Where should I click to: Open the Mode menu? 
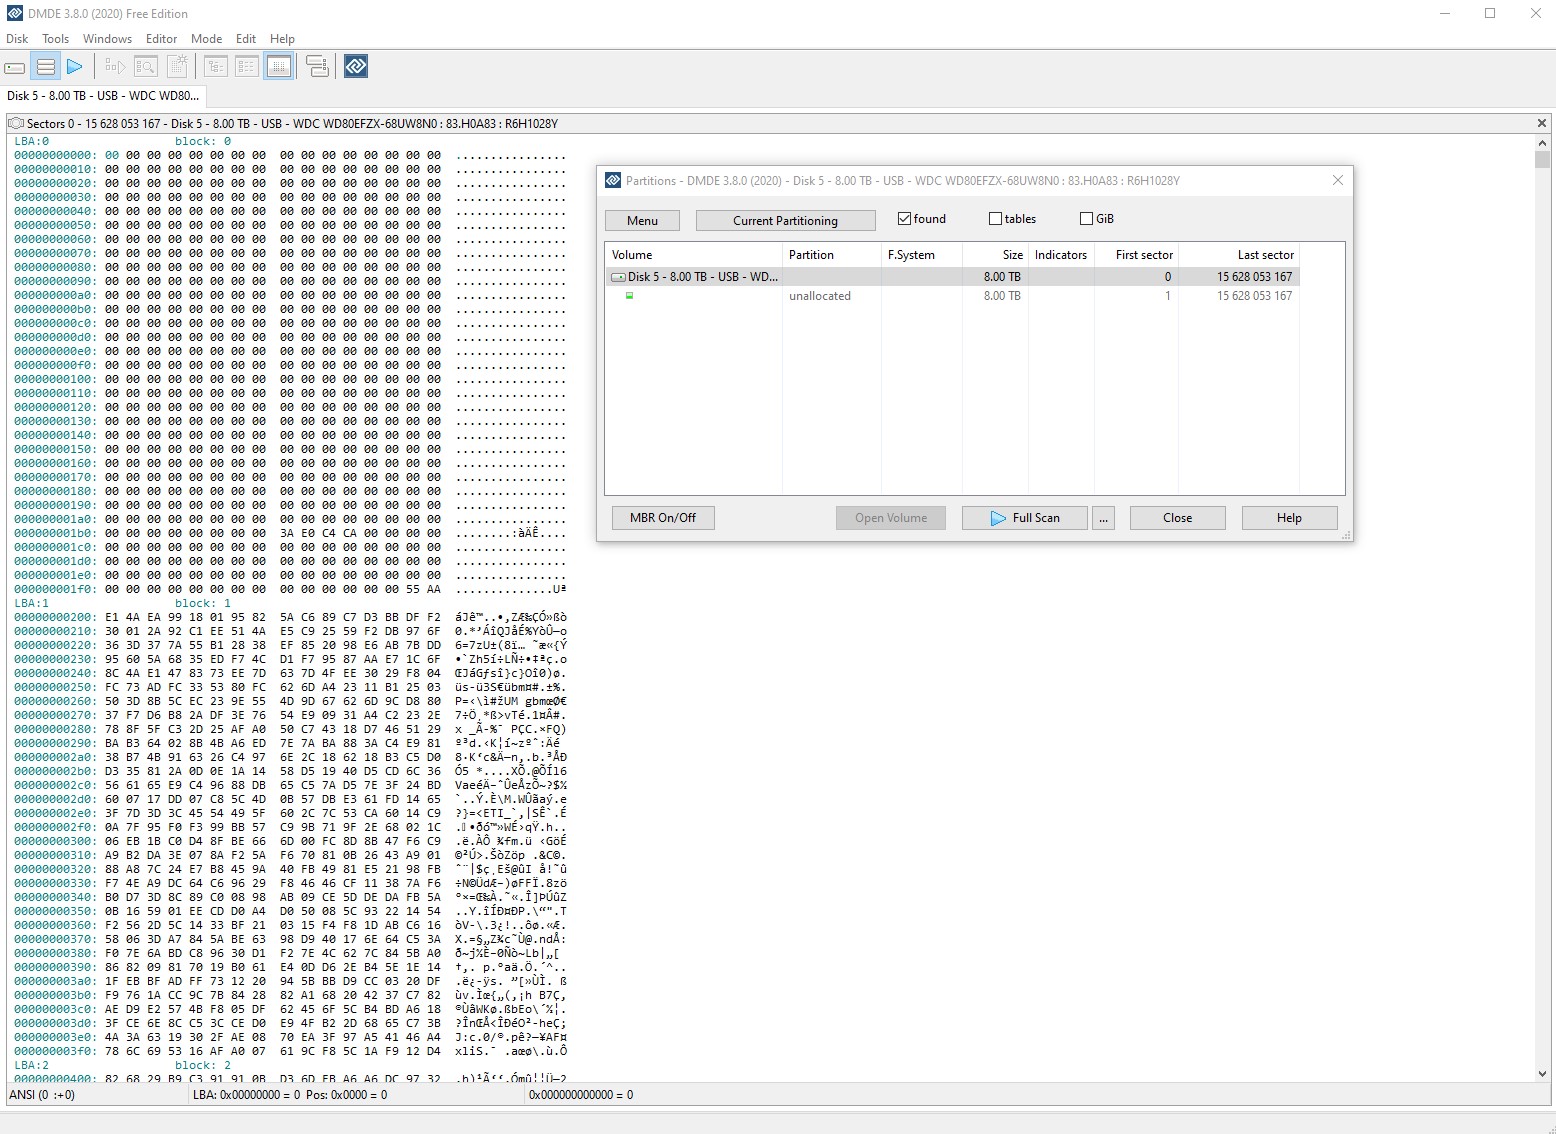206,39
